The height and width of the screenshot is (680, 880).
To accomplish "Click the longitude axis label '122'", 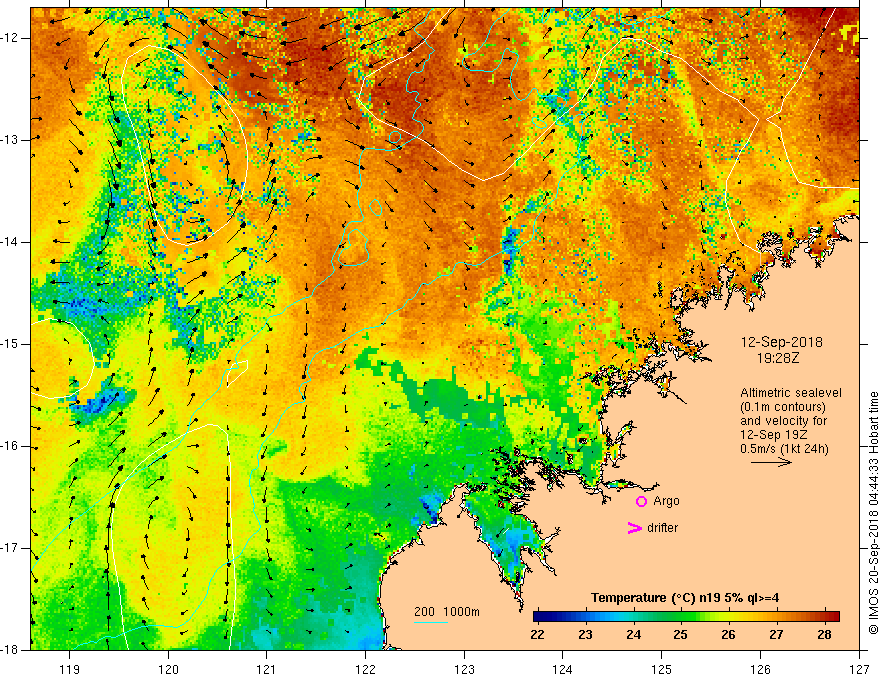I will (x=365, y=669).
